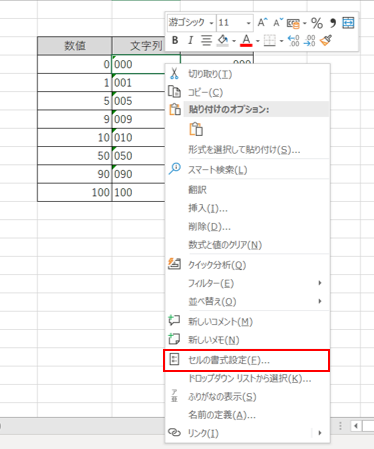This screenshot has height=449, width=374.
Task: Decrease decimal places icon
Action: pos(310,41)
